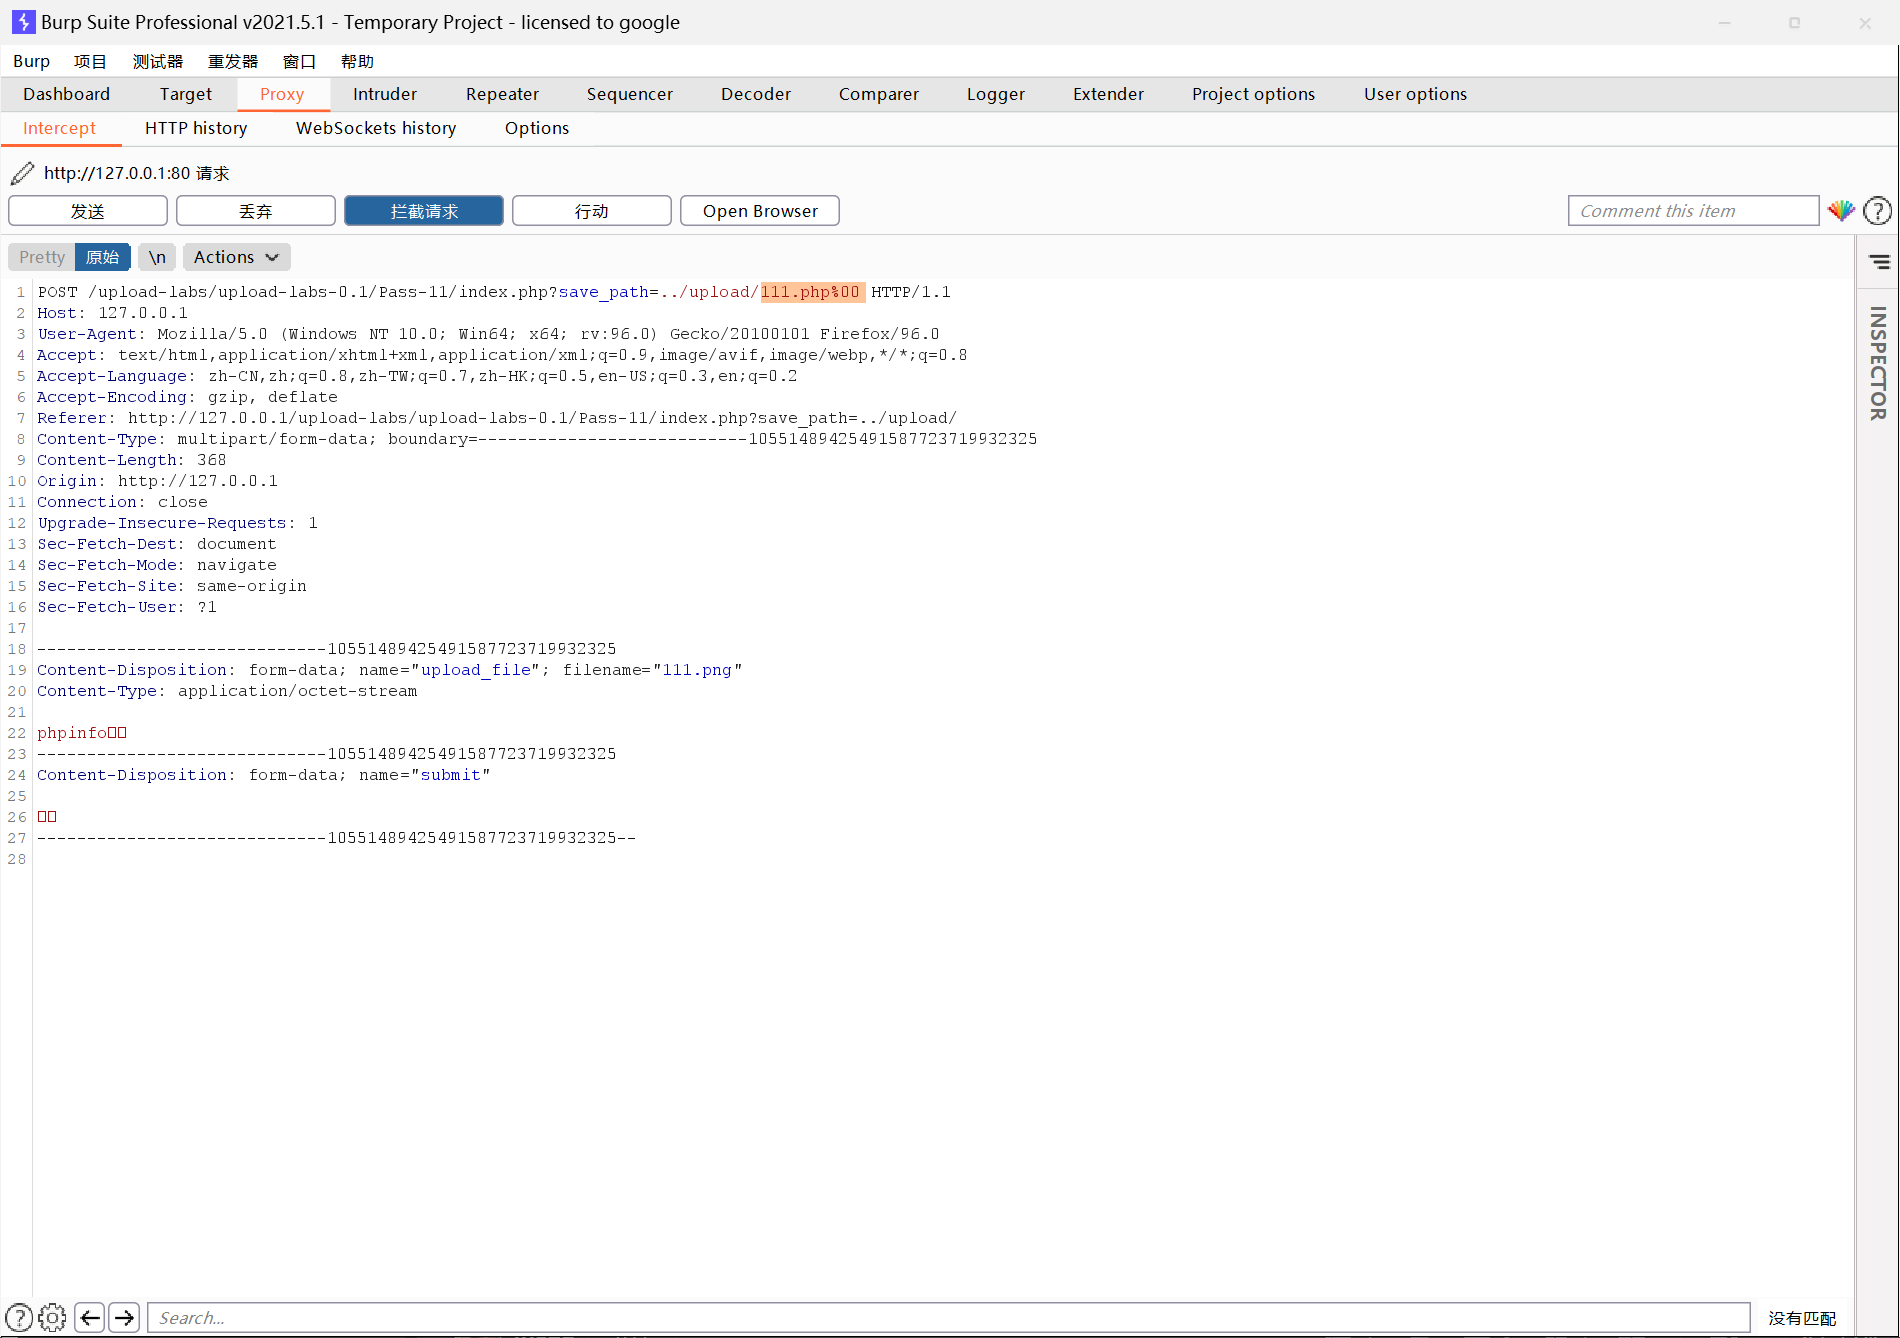Screen dimensions: 1900x1338
Task: Click the http://127.0.0.1:80 请求 label
Action: click(x=137, y=173)
